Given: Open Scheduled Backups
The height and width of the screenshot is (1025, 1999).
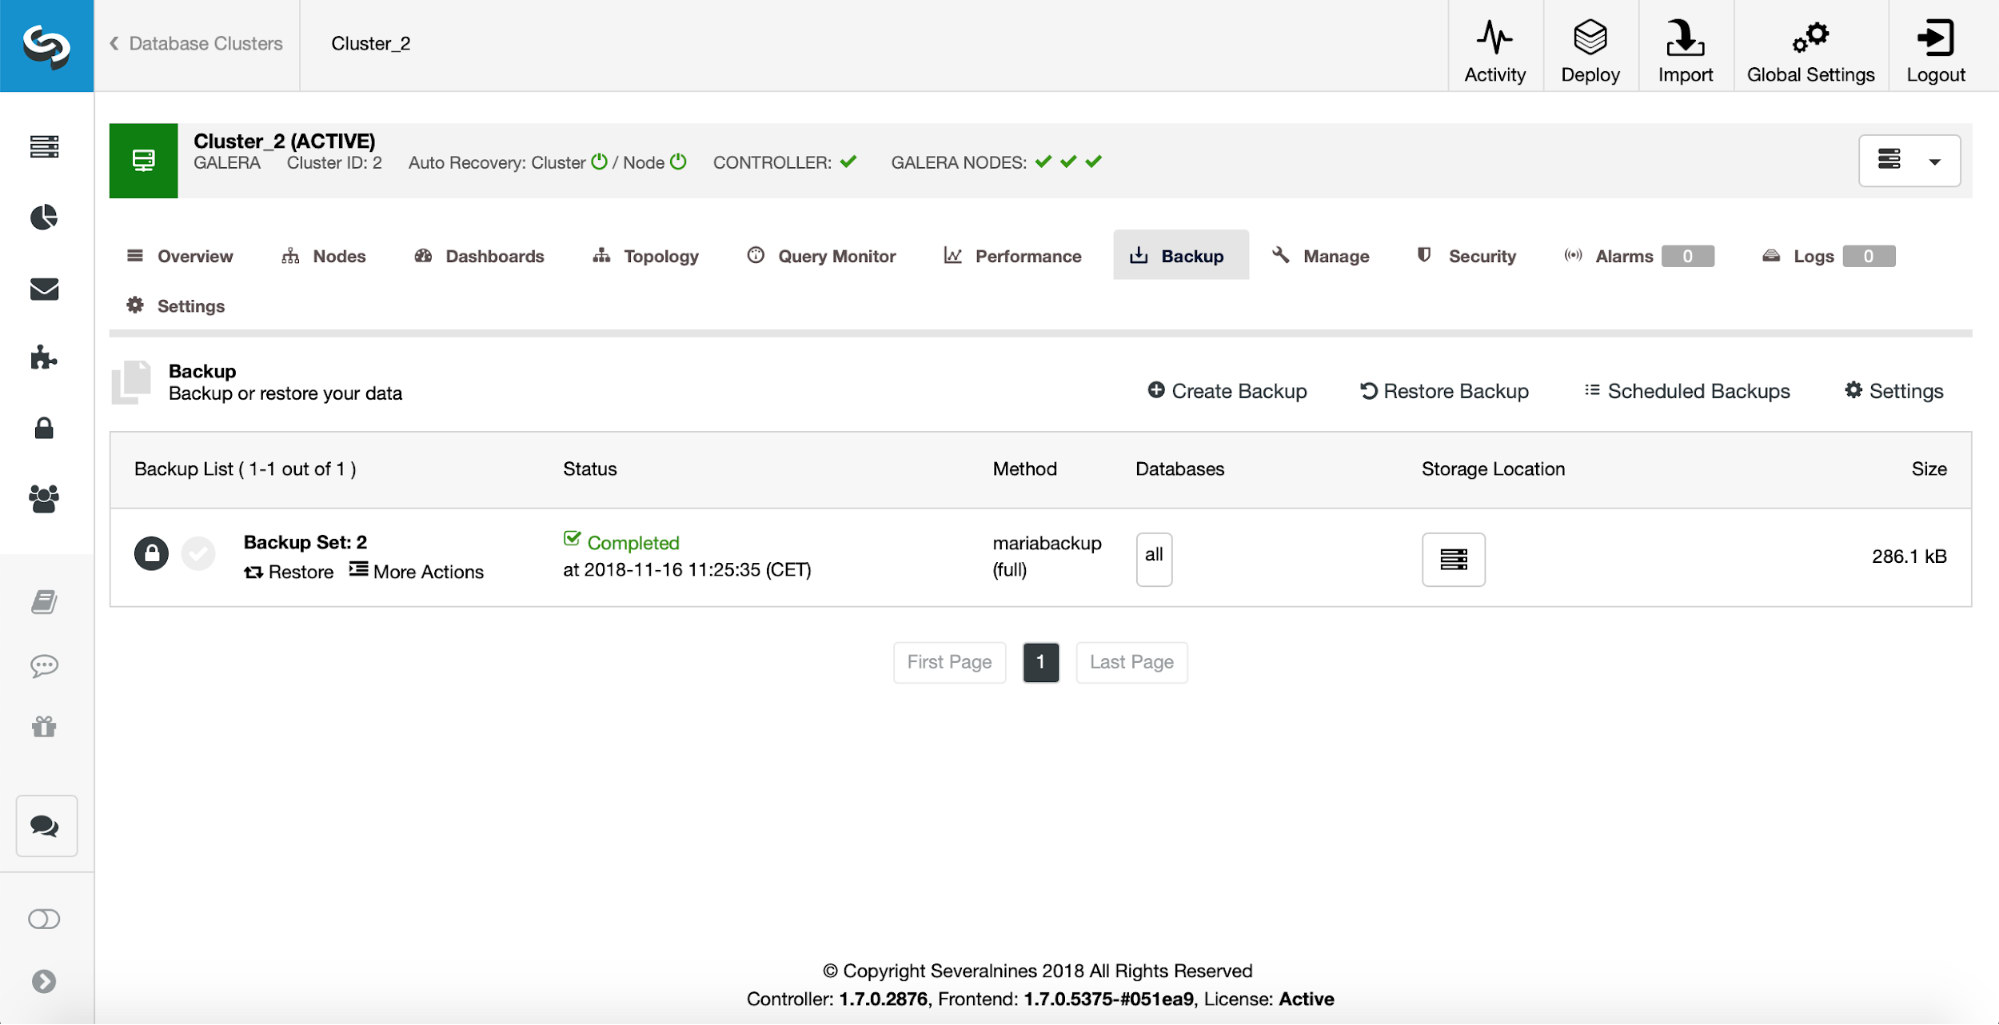Looking at the screenshot, I should point(1687,391).
